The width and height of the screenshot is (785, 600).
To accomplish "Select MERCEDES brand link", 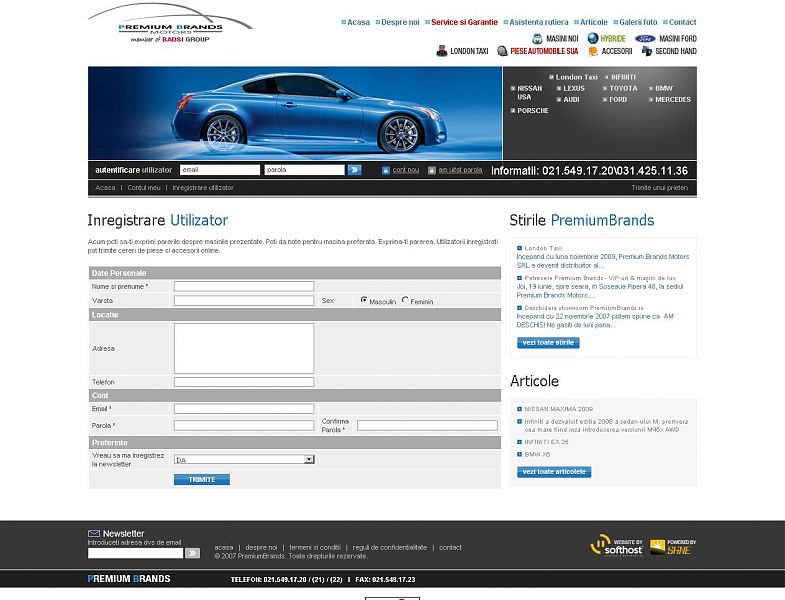I will click(673, 100).
